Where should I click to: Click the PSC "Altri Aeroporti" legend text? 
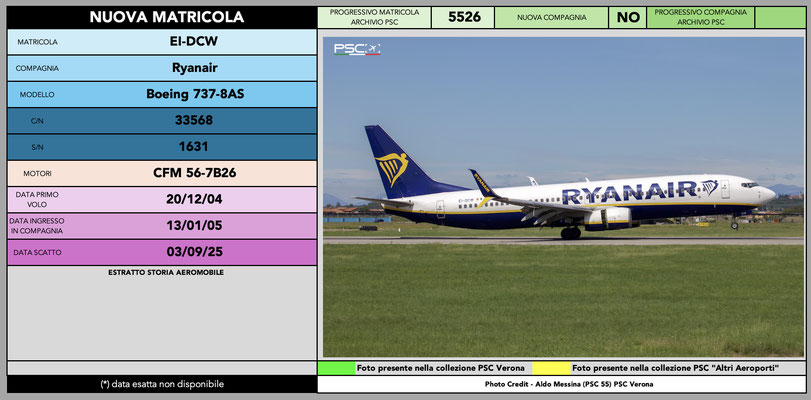tap(675, 368)
